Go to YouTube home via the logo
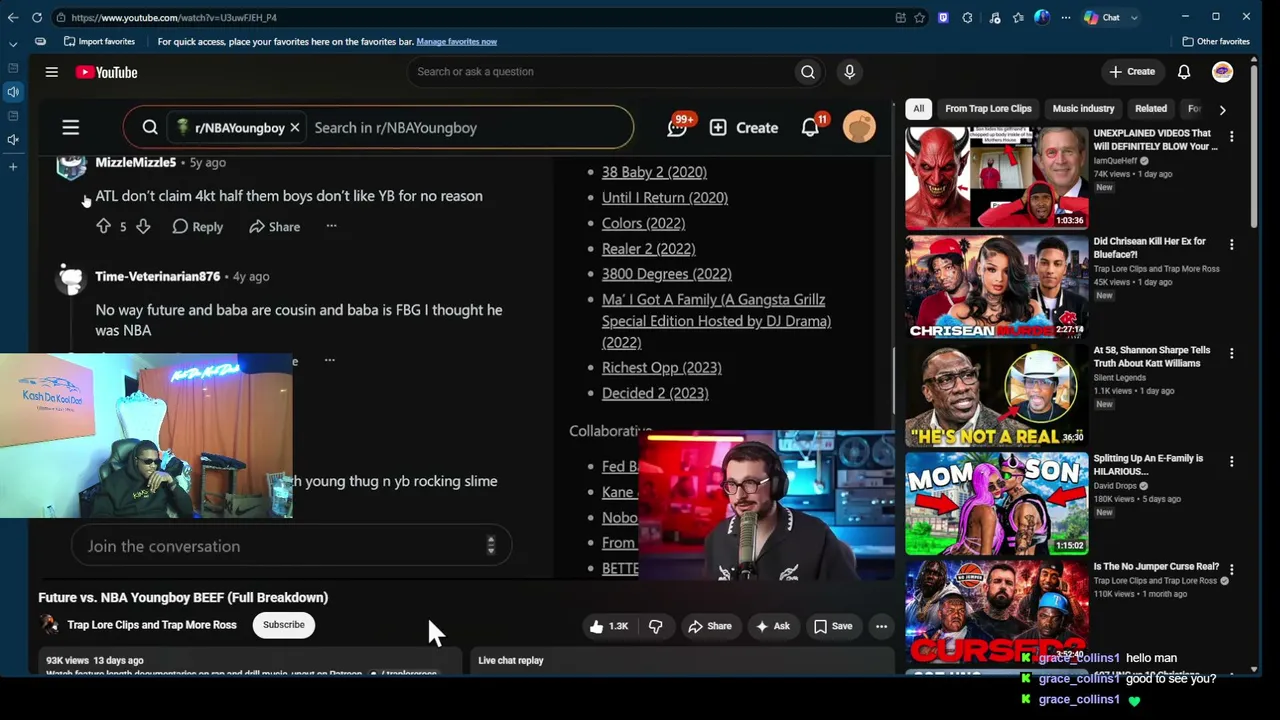 click(106, 72)
